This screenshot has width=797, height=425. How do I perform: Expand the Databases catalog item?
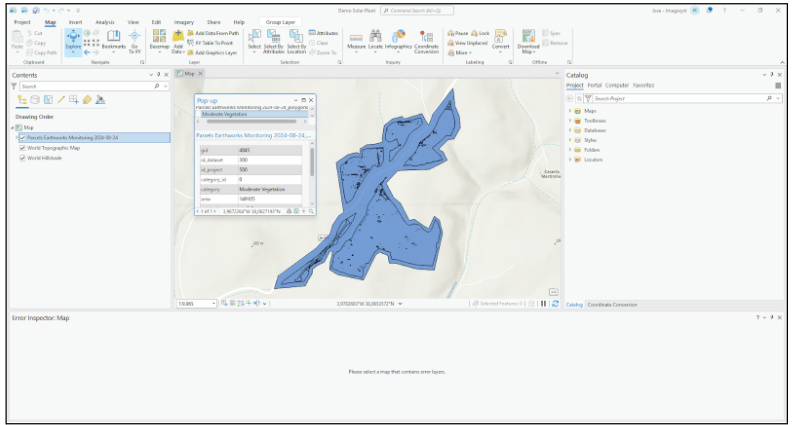pyautogui.click(x=570, y=131)
